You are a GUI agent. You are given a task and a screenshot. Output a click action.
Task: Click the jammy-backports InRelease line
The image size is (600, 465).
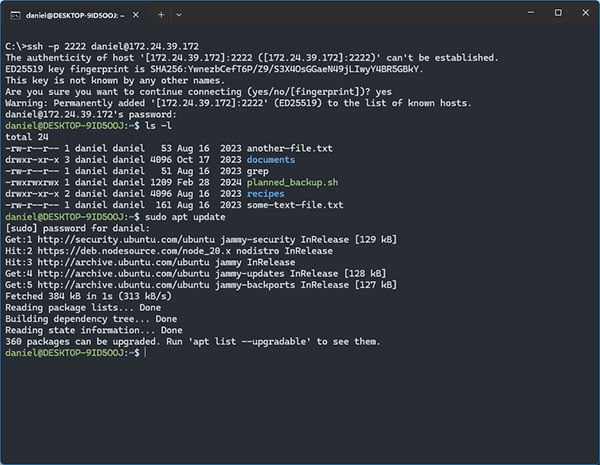(201, 285)
